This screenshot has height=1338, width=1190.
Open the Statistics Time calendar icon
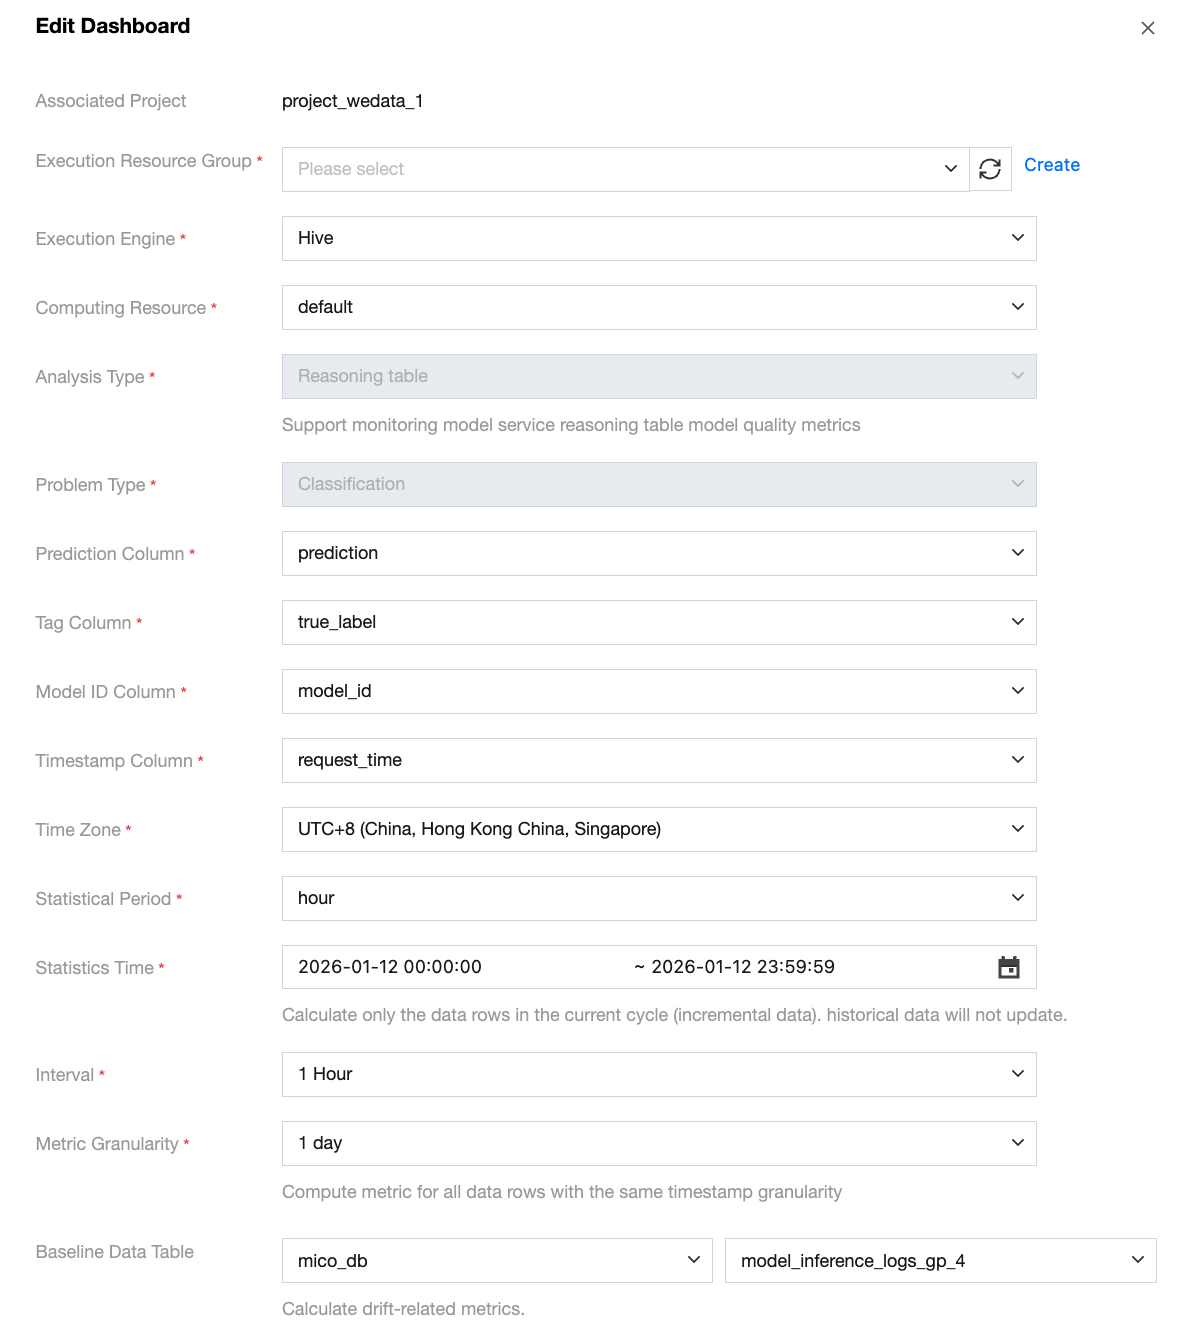[x=1009, y=967]
